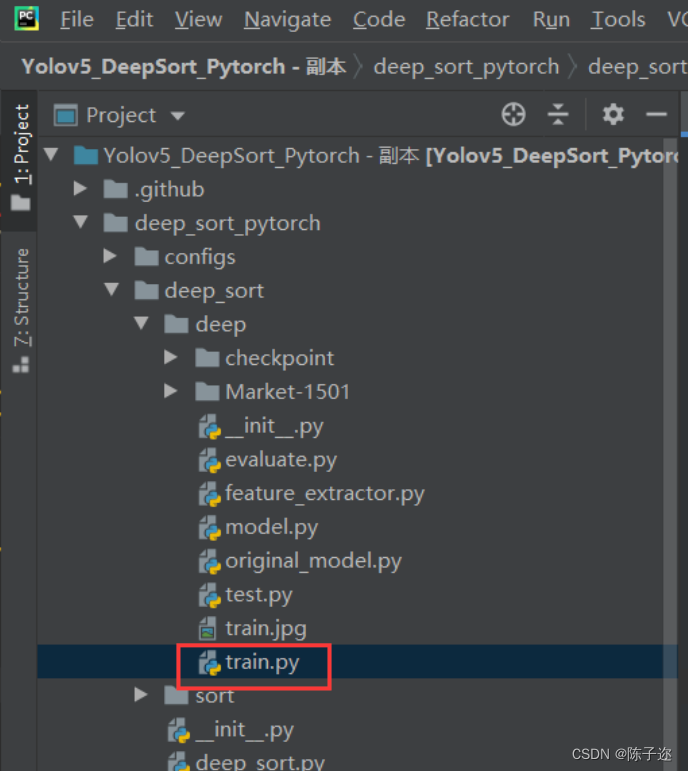The image size is (688, 771).
Task: Select the .github folder icon
Action: [x=116, y=189]
